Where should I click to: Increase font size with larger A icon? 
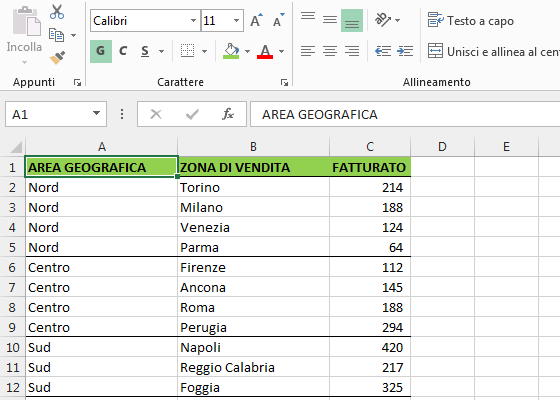(256, 20)
